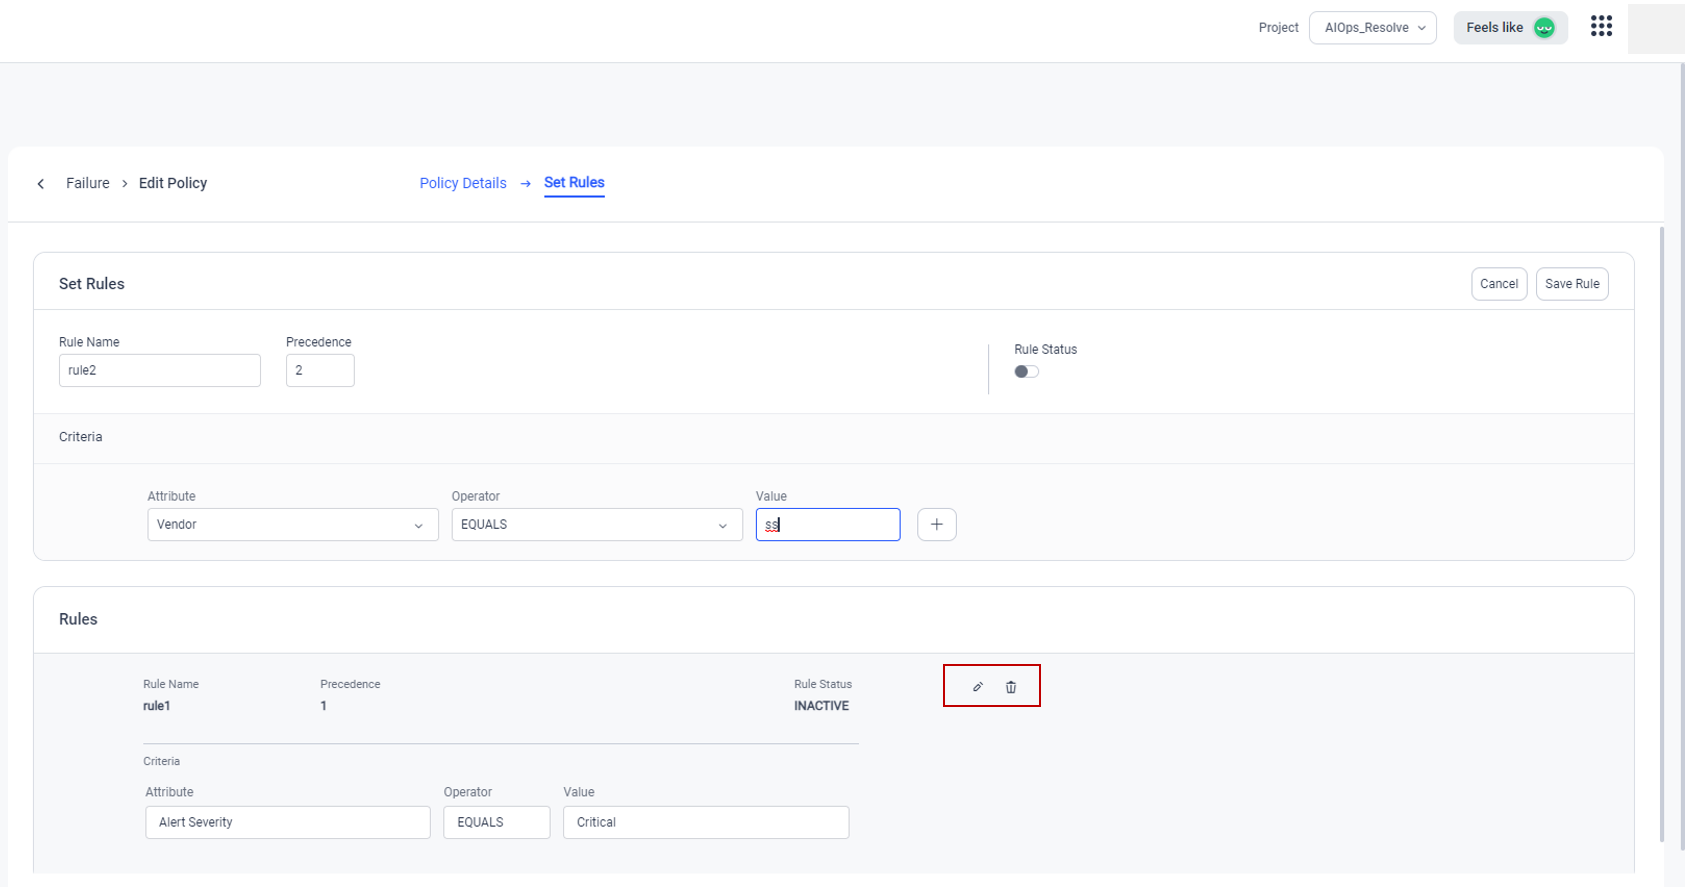This screenshot has height=887, width=1685.
Task: Toggle the Rule Status switch
Action: pyautogui.click(x=1026, y=372)
